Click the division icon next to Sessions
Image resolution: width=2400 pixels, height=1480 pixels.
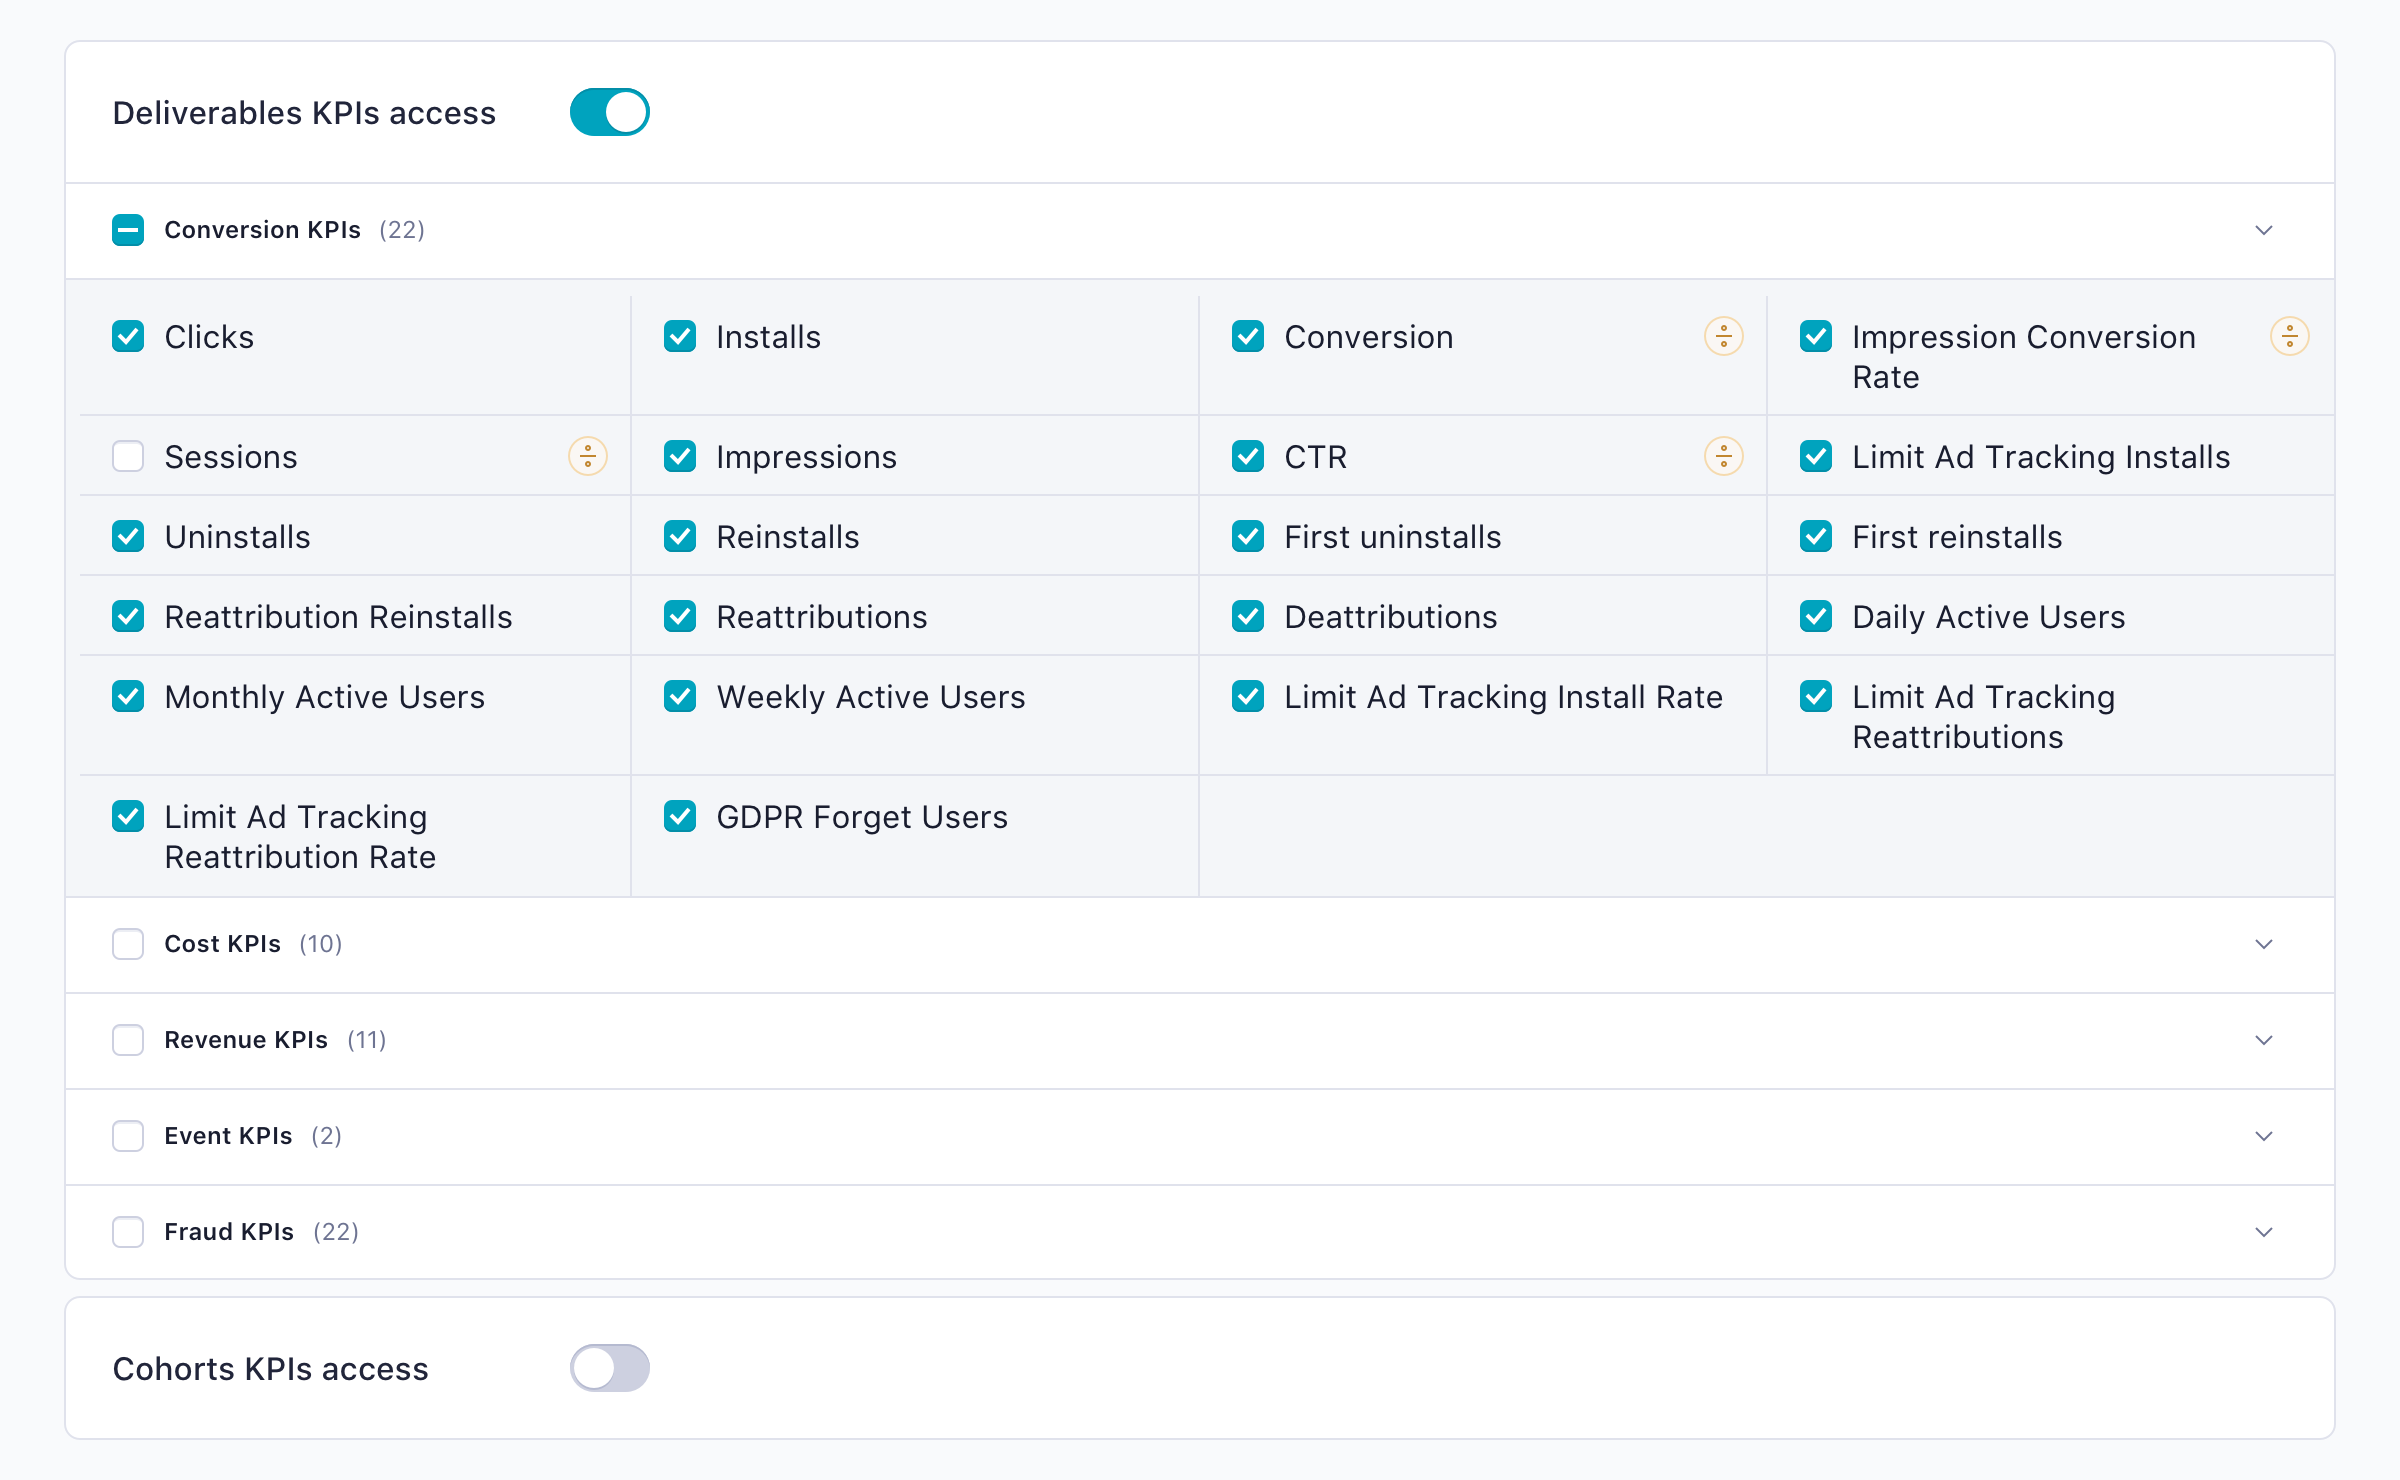[x=588, y=457]
